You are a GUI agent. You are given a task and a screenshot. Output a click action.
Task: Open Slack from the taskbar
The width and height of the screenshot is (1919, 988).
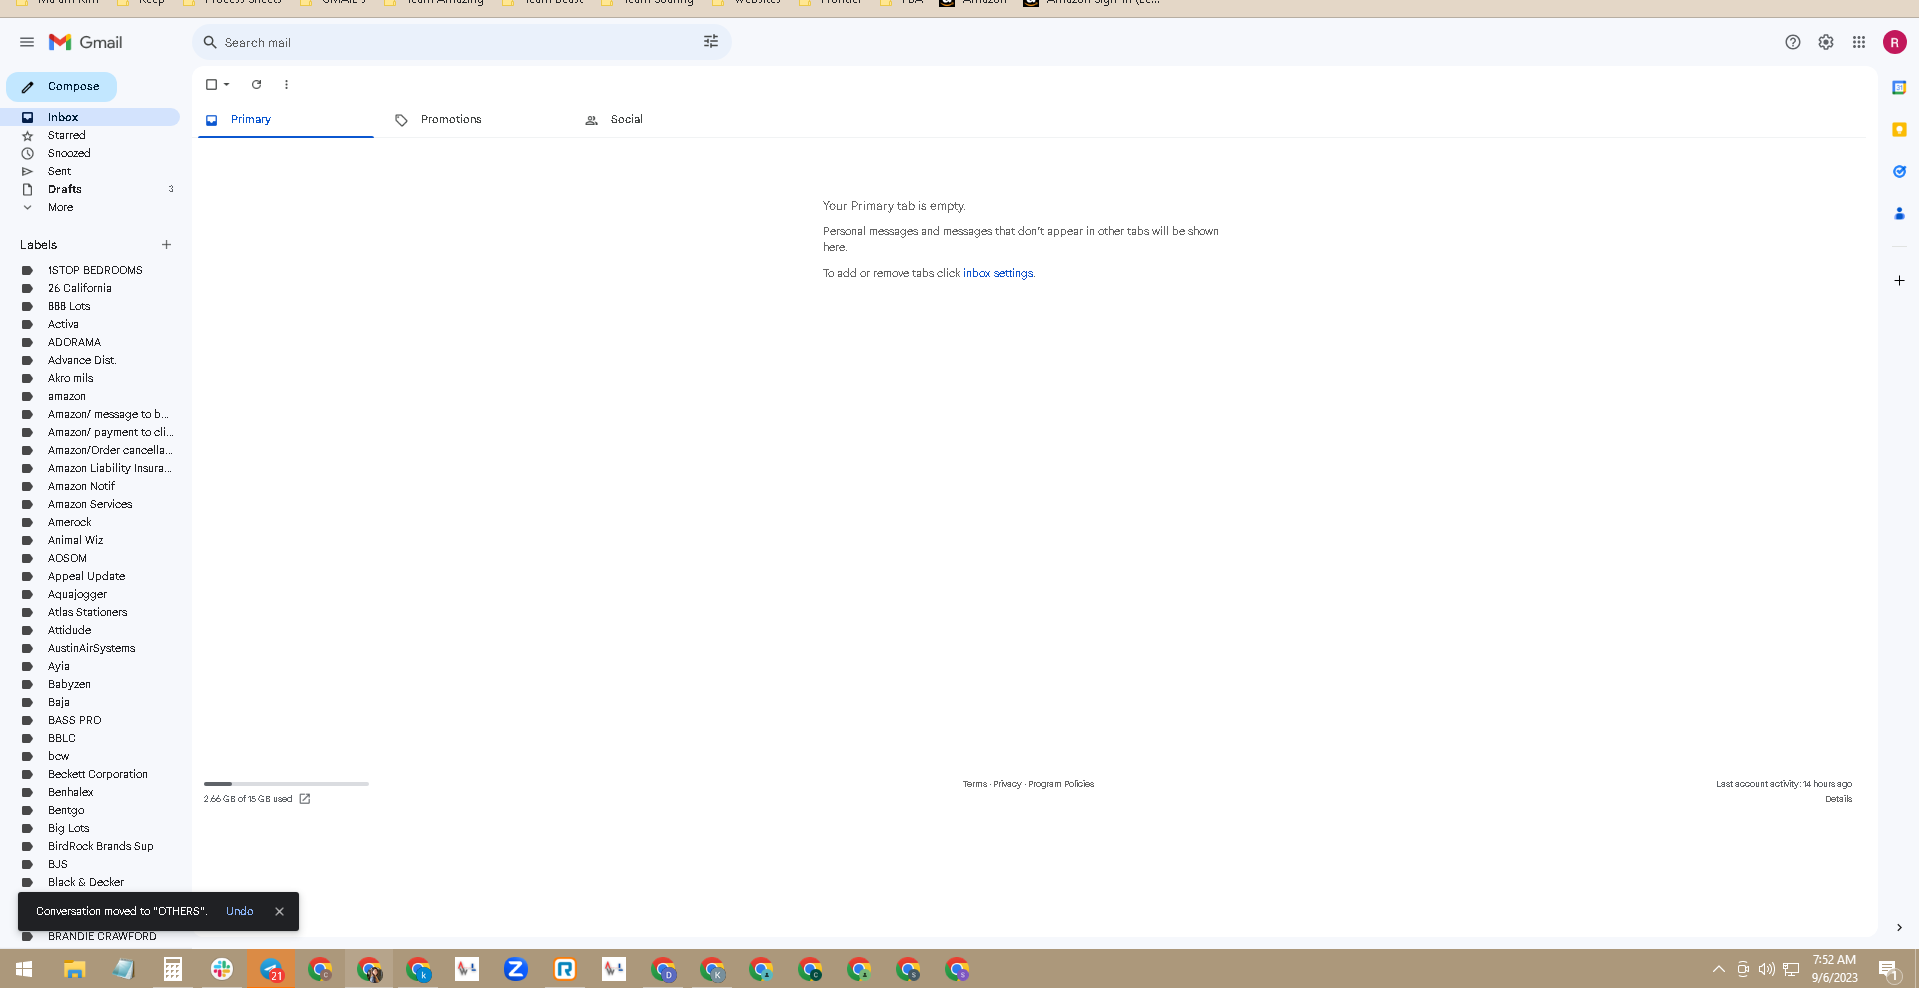[222, 969]
